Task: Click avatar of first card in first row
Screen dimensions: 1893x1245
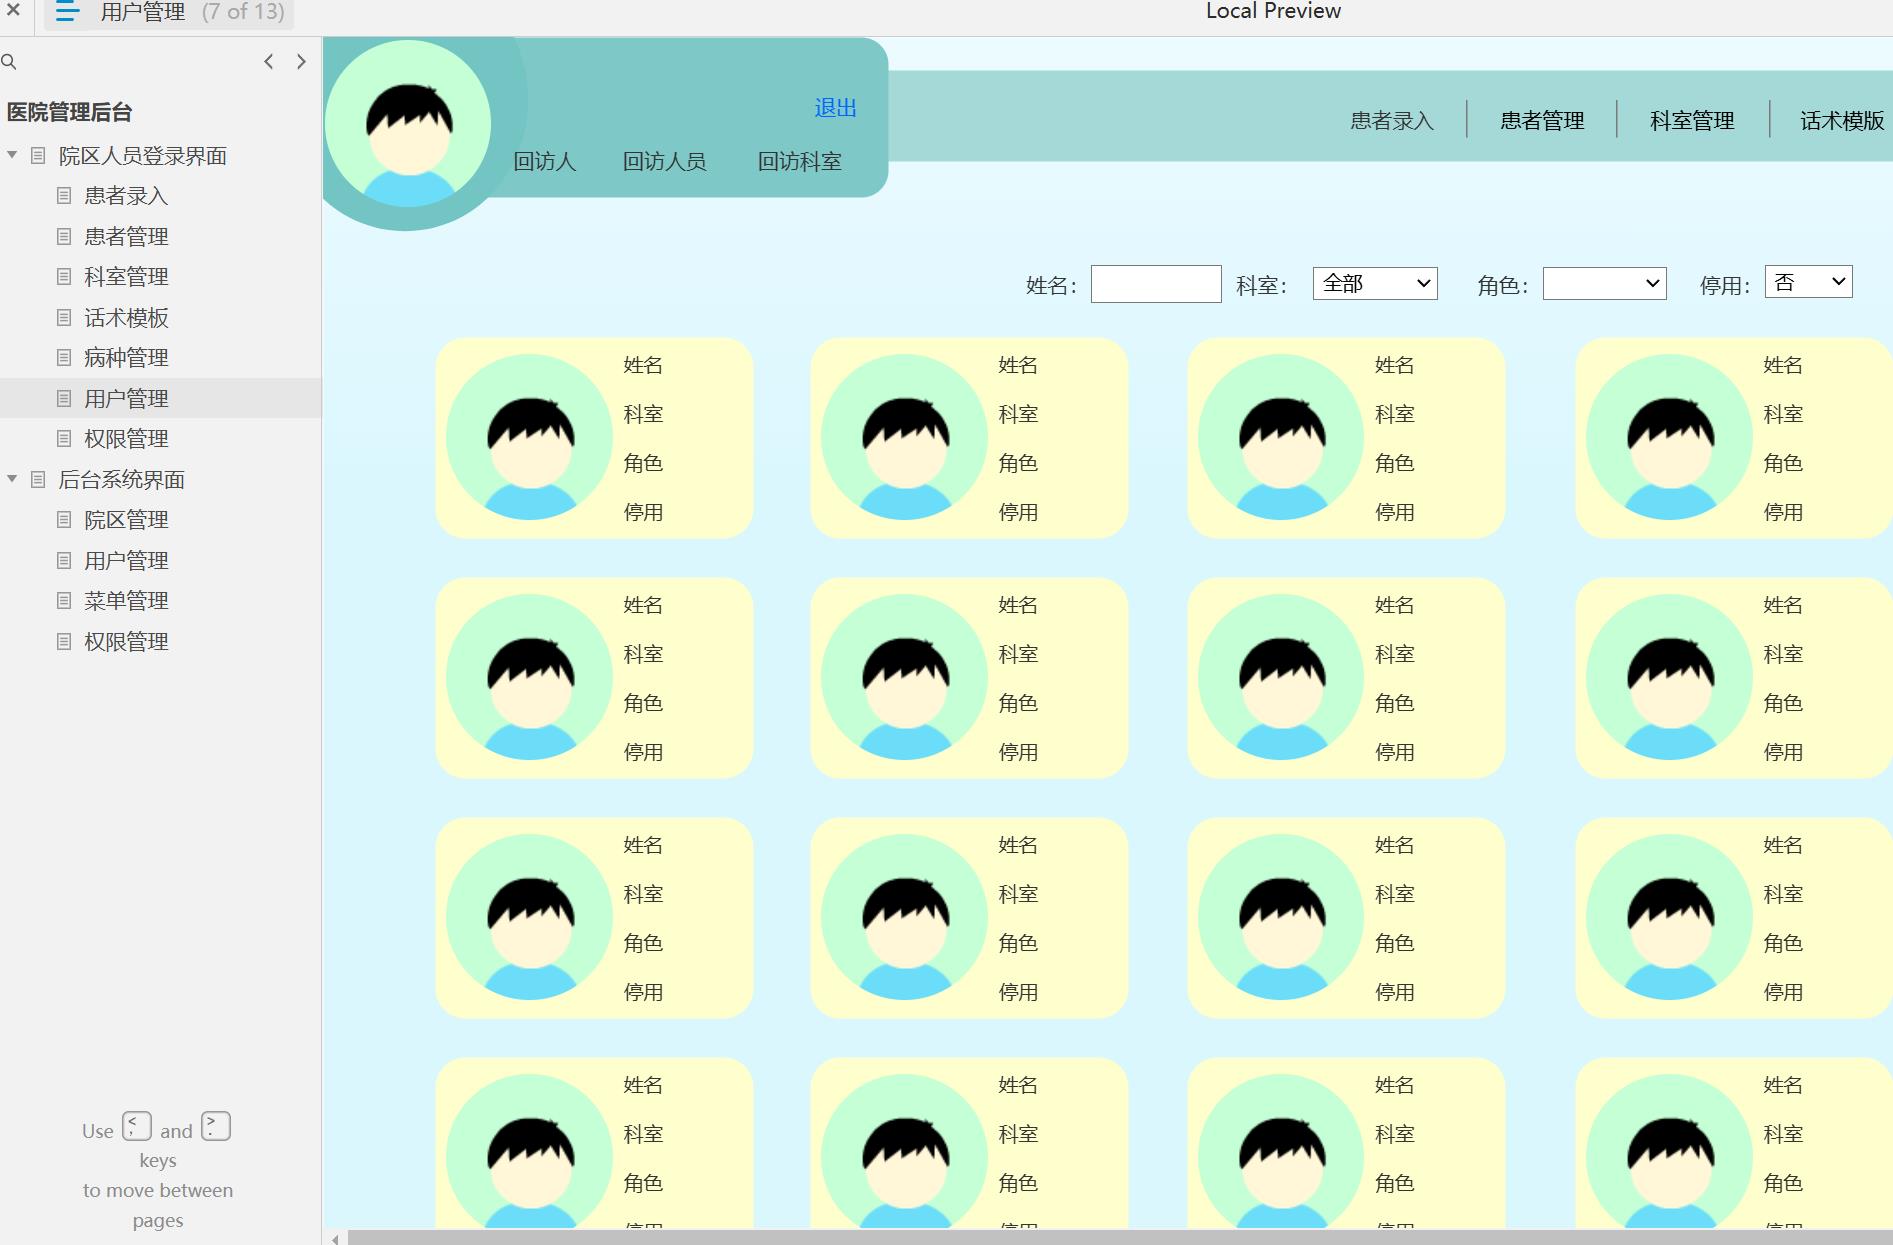Action: [530, 437]
